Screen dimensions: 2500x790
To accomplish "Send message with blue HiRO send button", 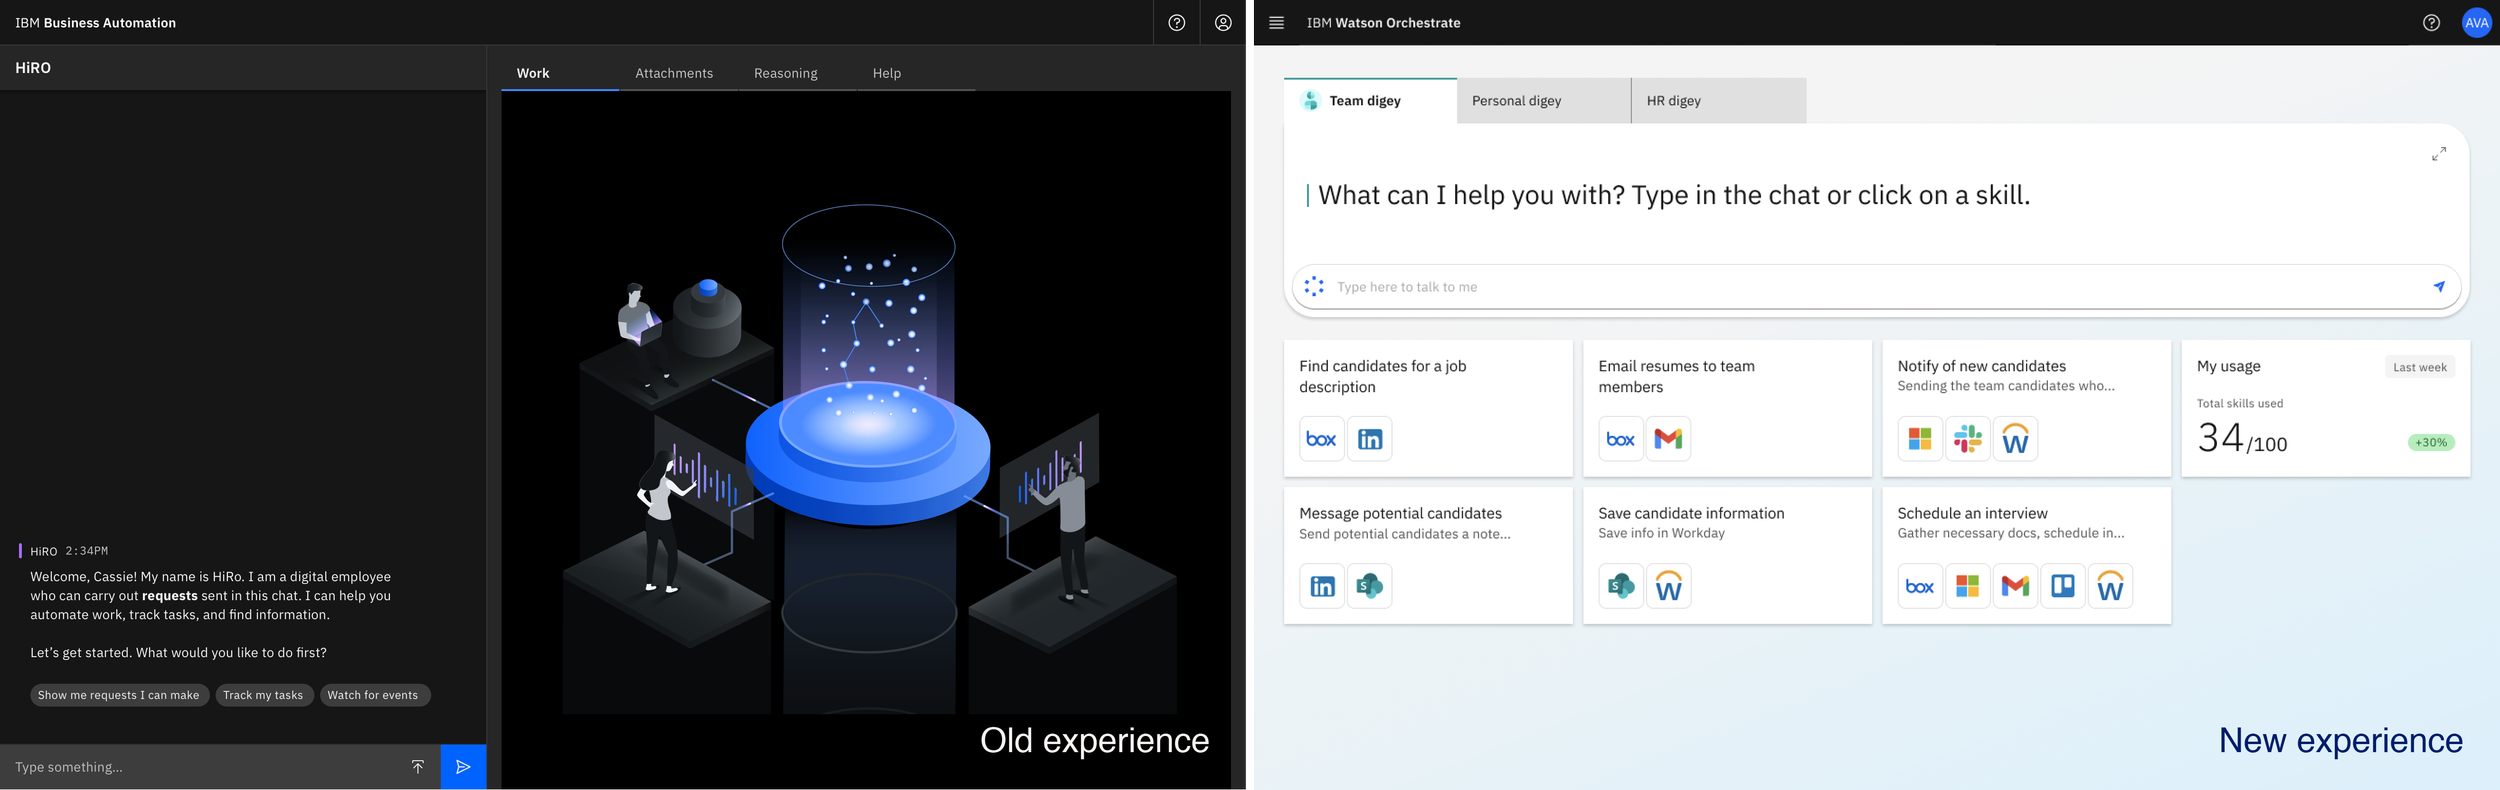I will pyautogui.click(x=463, y=767).
